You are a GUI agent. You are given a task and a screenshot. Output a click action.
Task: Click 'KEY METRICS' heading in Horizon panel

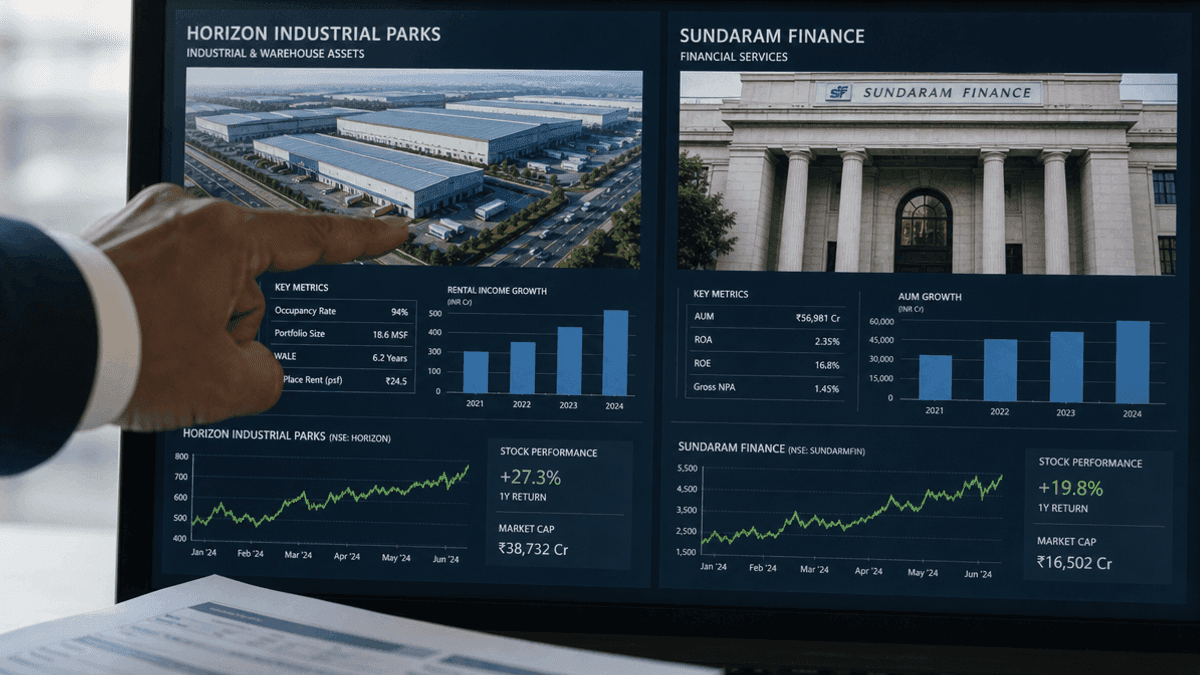tap(301, 288)
